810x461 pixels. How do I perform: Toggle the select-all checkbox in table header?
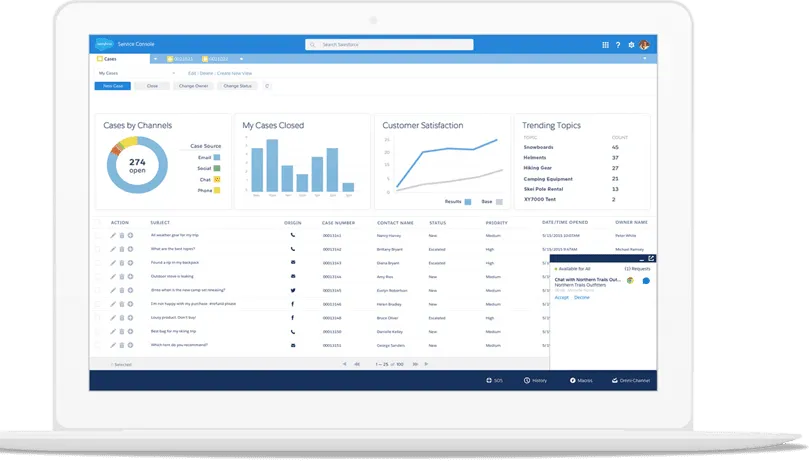point(97,223)
